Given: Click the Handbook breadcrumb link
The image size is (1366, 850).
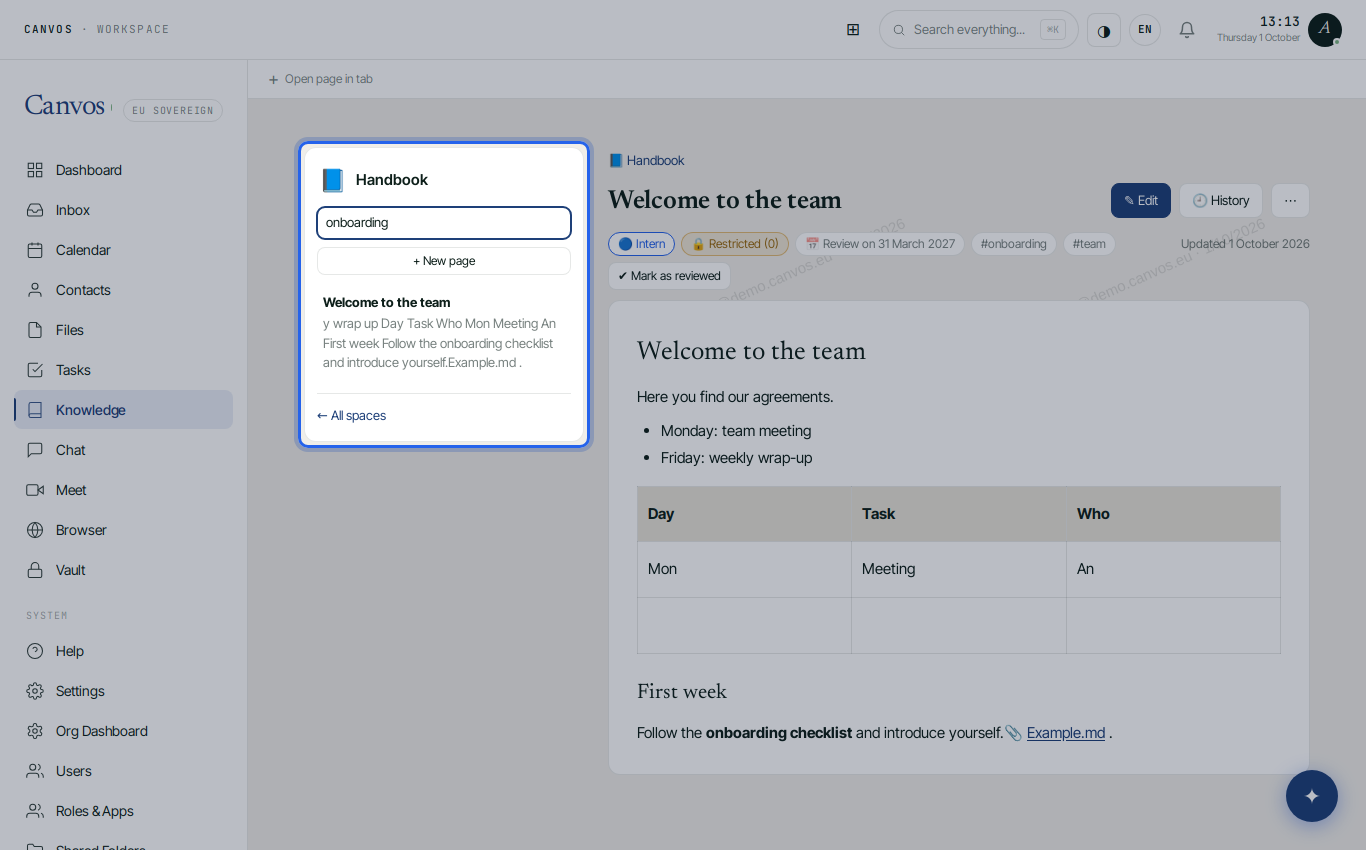Looking at the screenshot, I should pyautogui.click(x=646, y=160).
